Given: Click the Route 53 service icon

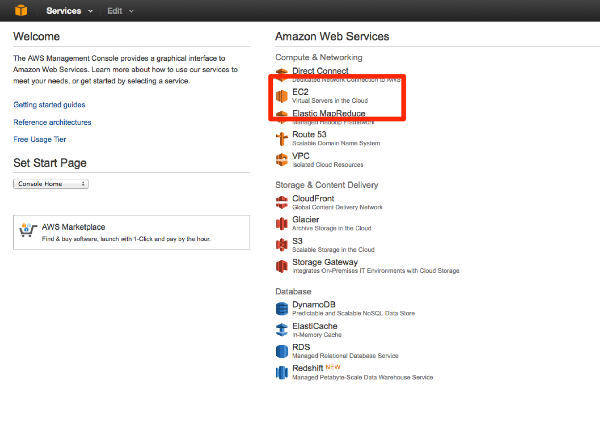Looking at the screenshot, I should pyautogui.click(x=282, y=139).
